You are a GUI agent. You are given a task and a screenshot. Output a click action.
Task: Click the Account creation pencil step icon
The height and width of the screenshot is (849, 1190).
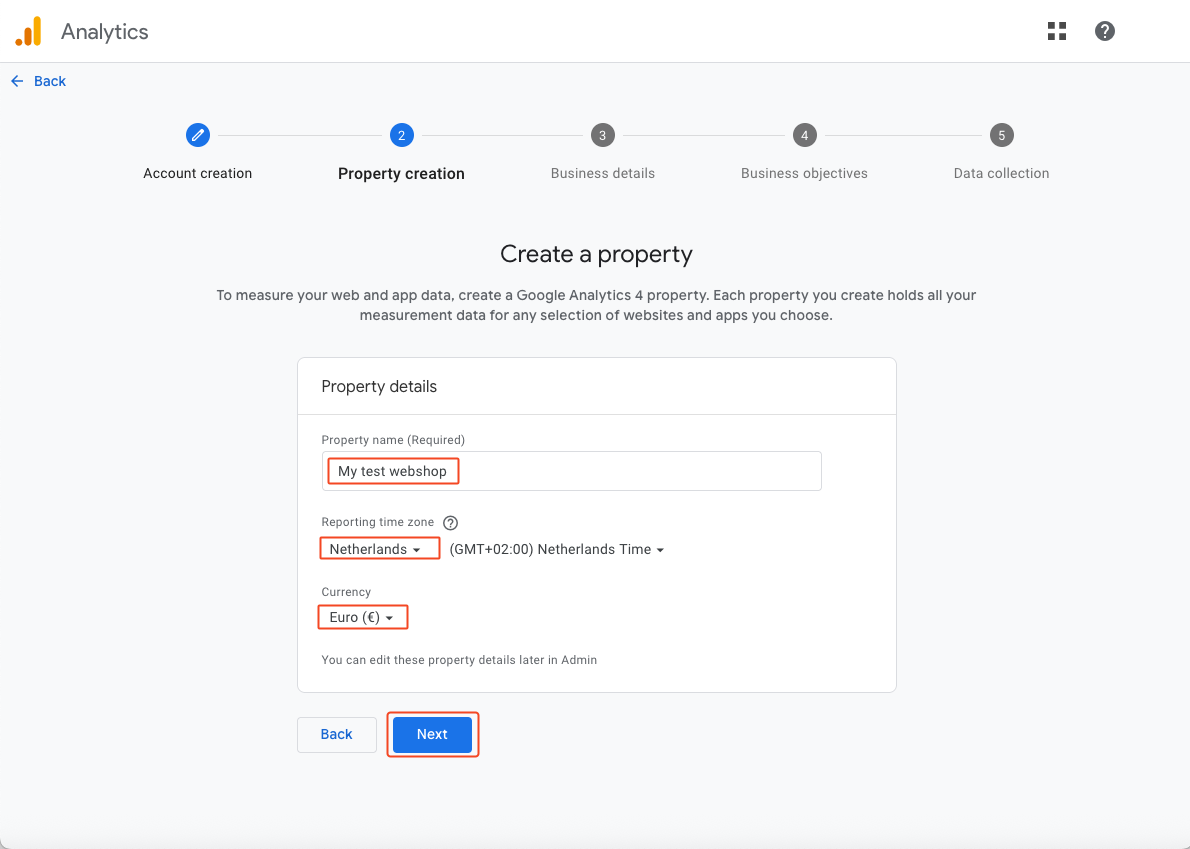point(197,135)
